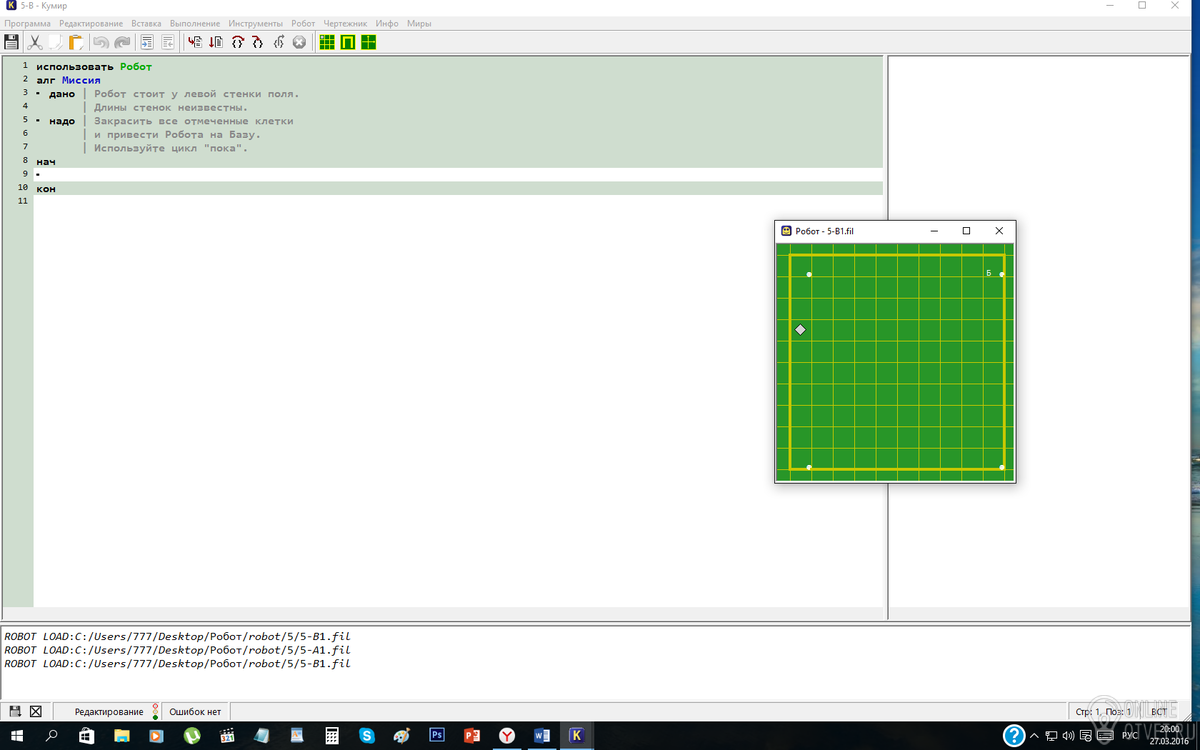Open the Инструменты menu
This screenshot has height=750, width=1200.
pyautogui.click(x=255, y=23)
